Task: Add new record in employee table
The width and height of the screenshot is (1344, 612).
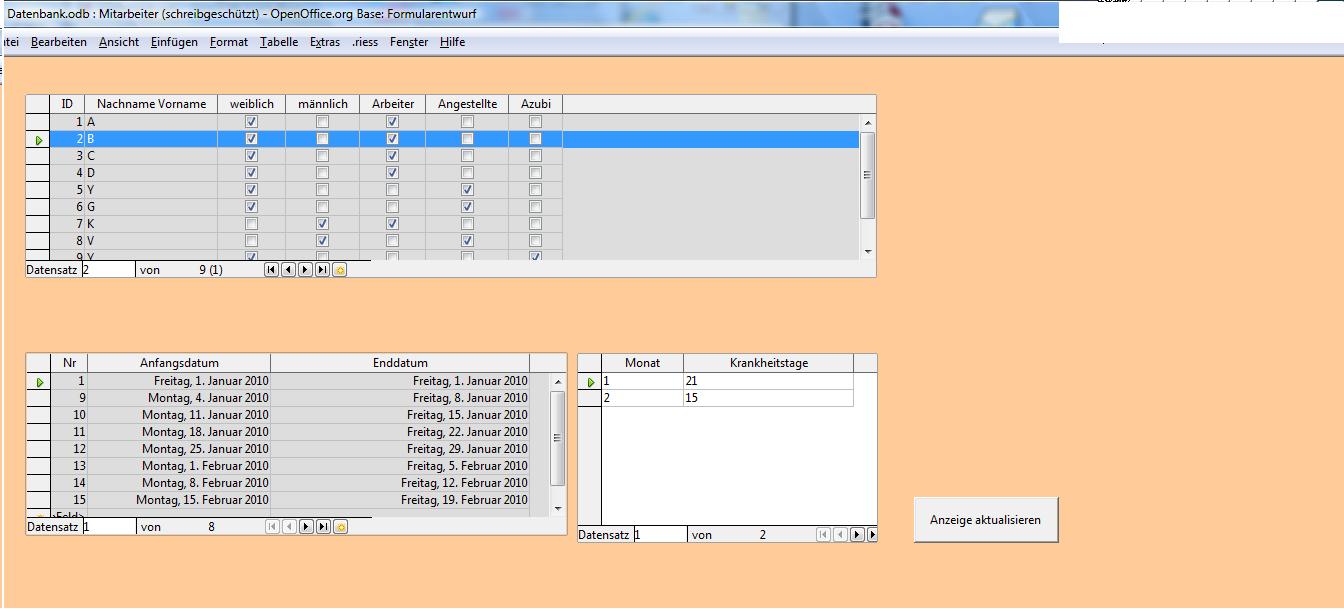Action: [340, 270]
